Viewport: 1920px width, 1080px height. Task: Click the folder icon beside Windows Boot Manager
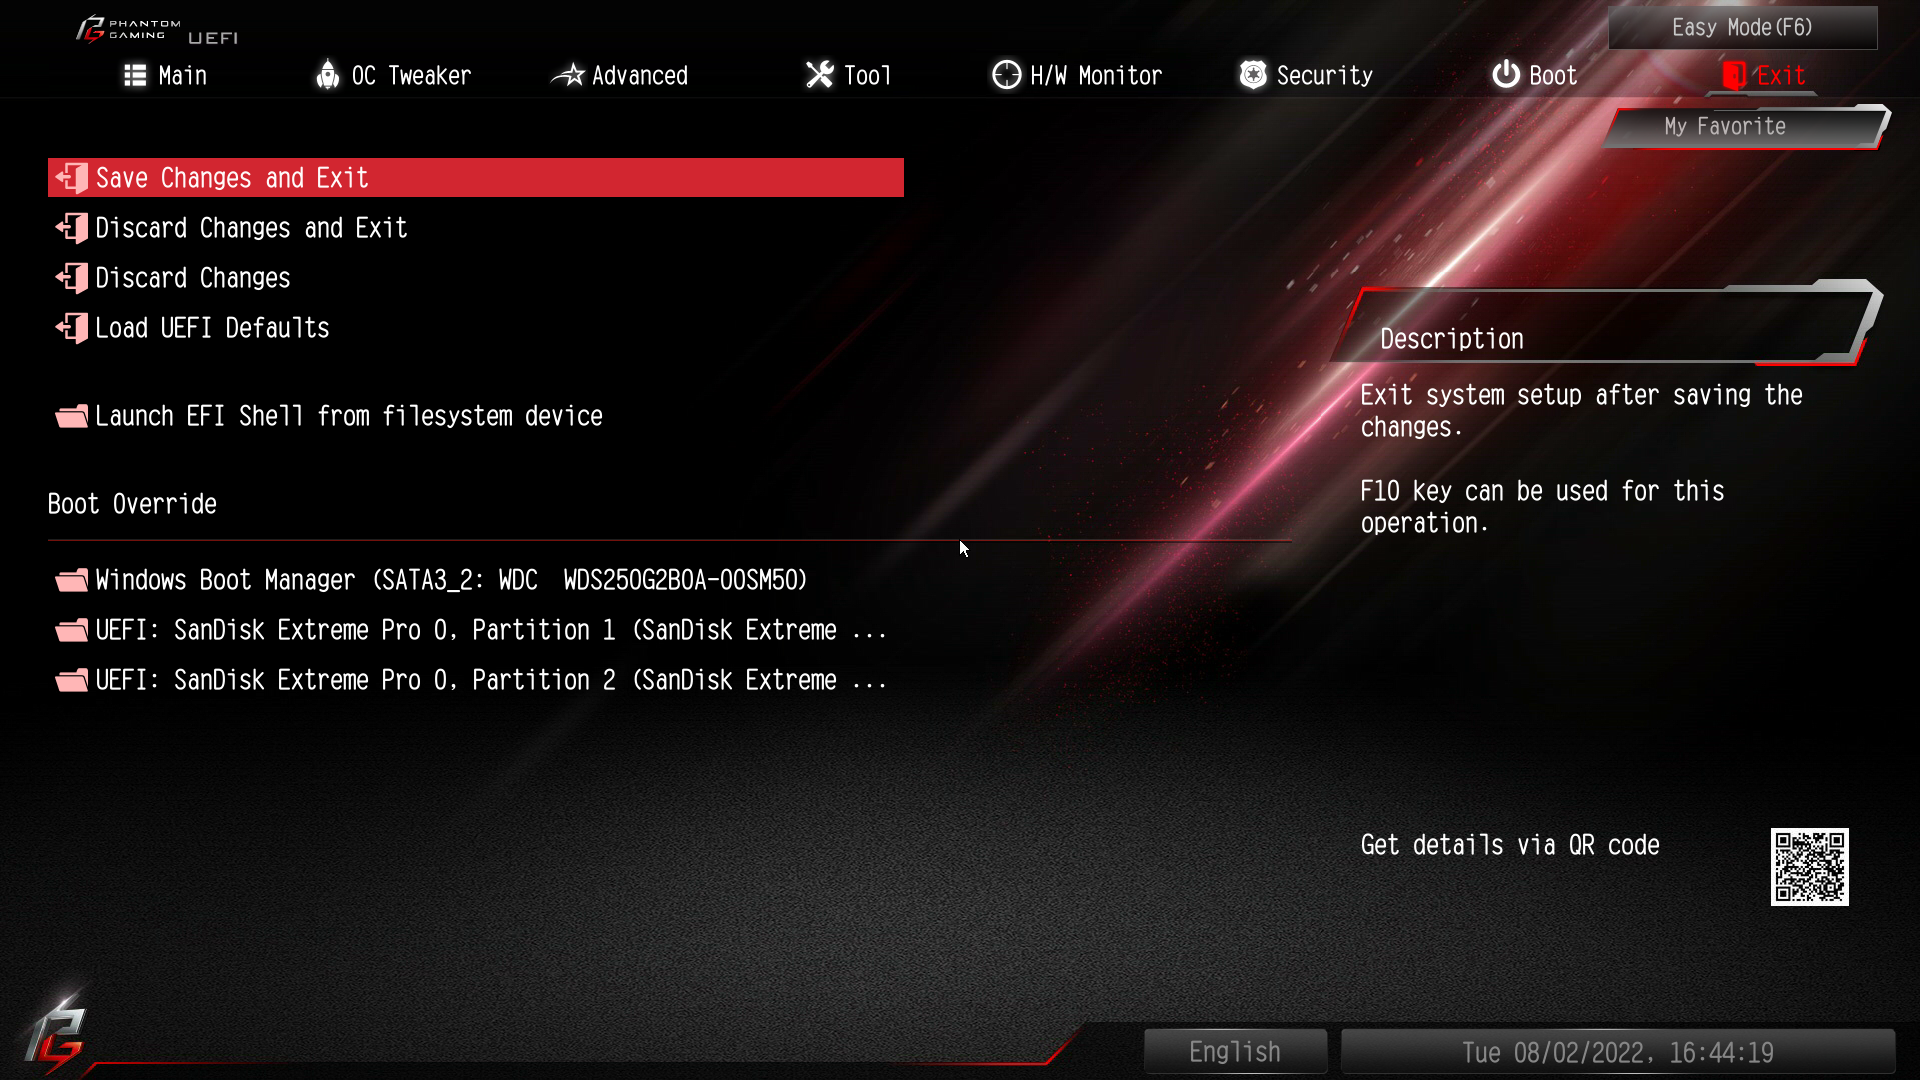(x=72, y=580)
